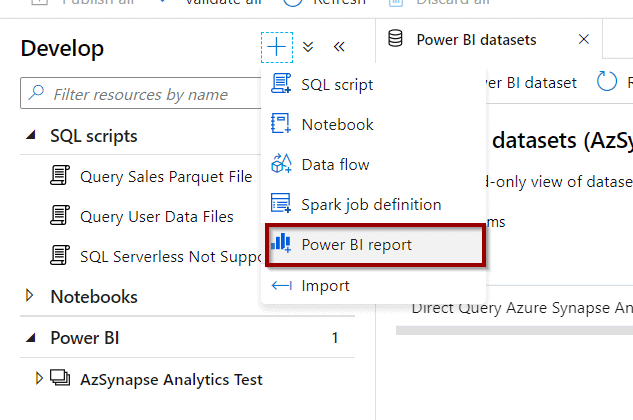Close the Power BI datasets tab
633x420 pixels.
coord(584,39)
